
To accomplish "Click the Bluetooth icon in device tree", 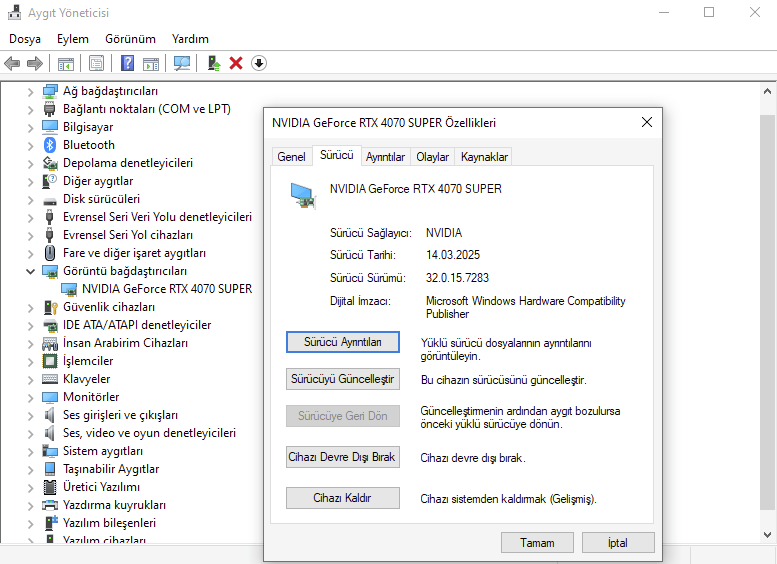I will click(50, 145).
